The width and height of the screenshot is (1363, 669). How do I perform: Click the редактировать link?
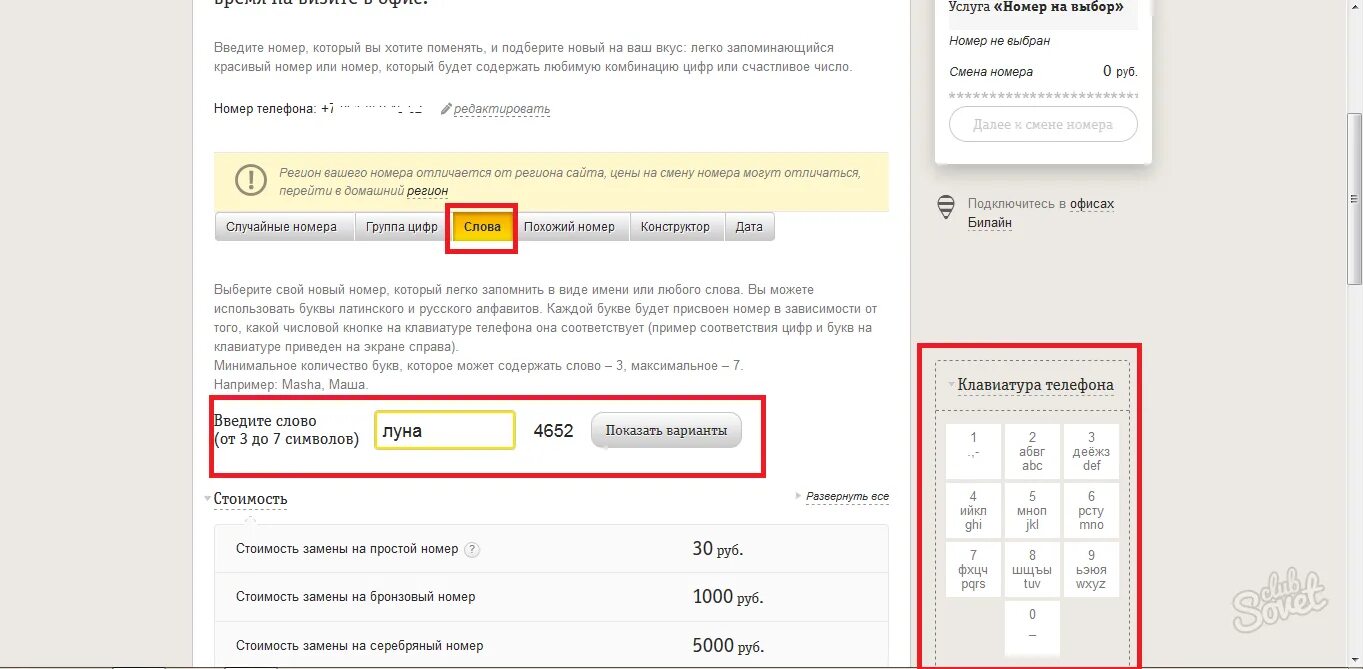502,109
